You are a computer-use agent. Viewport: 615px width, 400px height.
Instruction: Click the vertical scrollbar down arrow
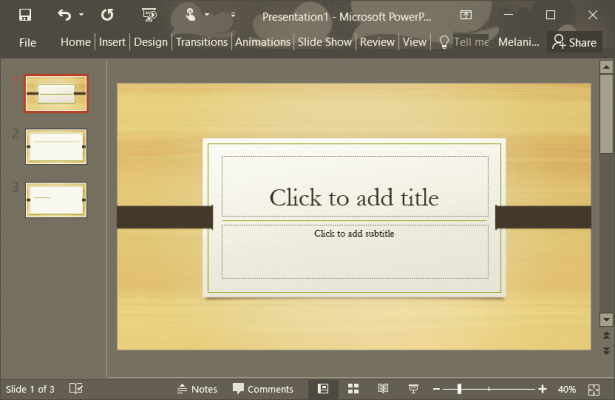coord(606,320)
